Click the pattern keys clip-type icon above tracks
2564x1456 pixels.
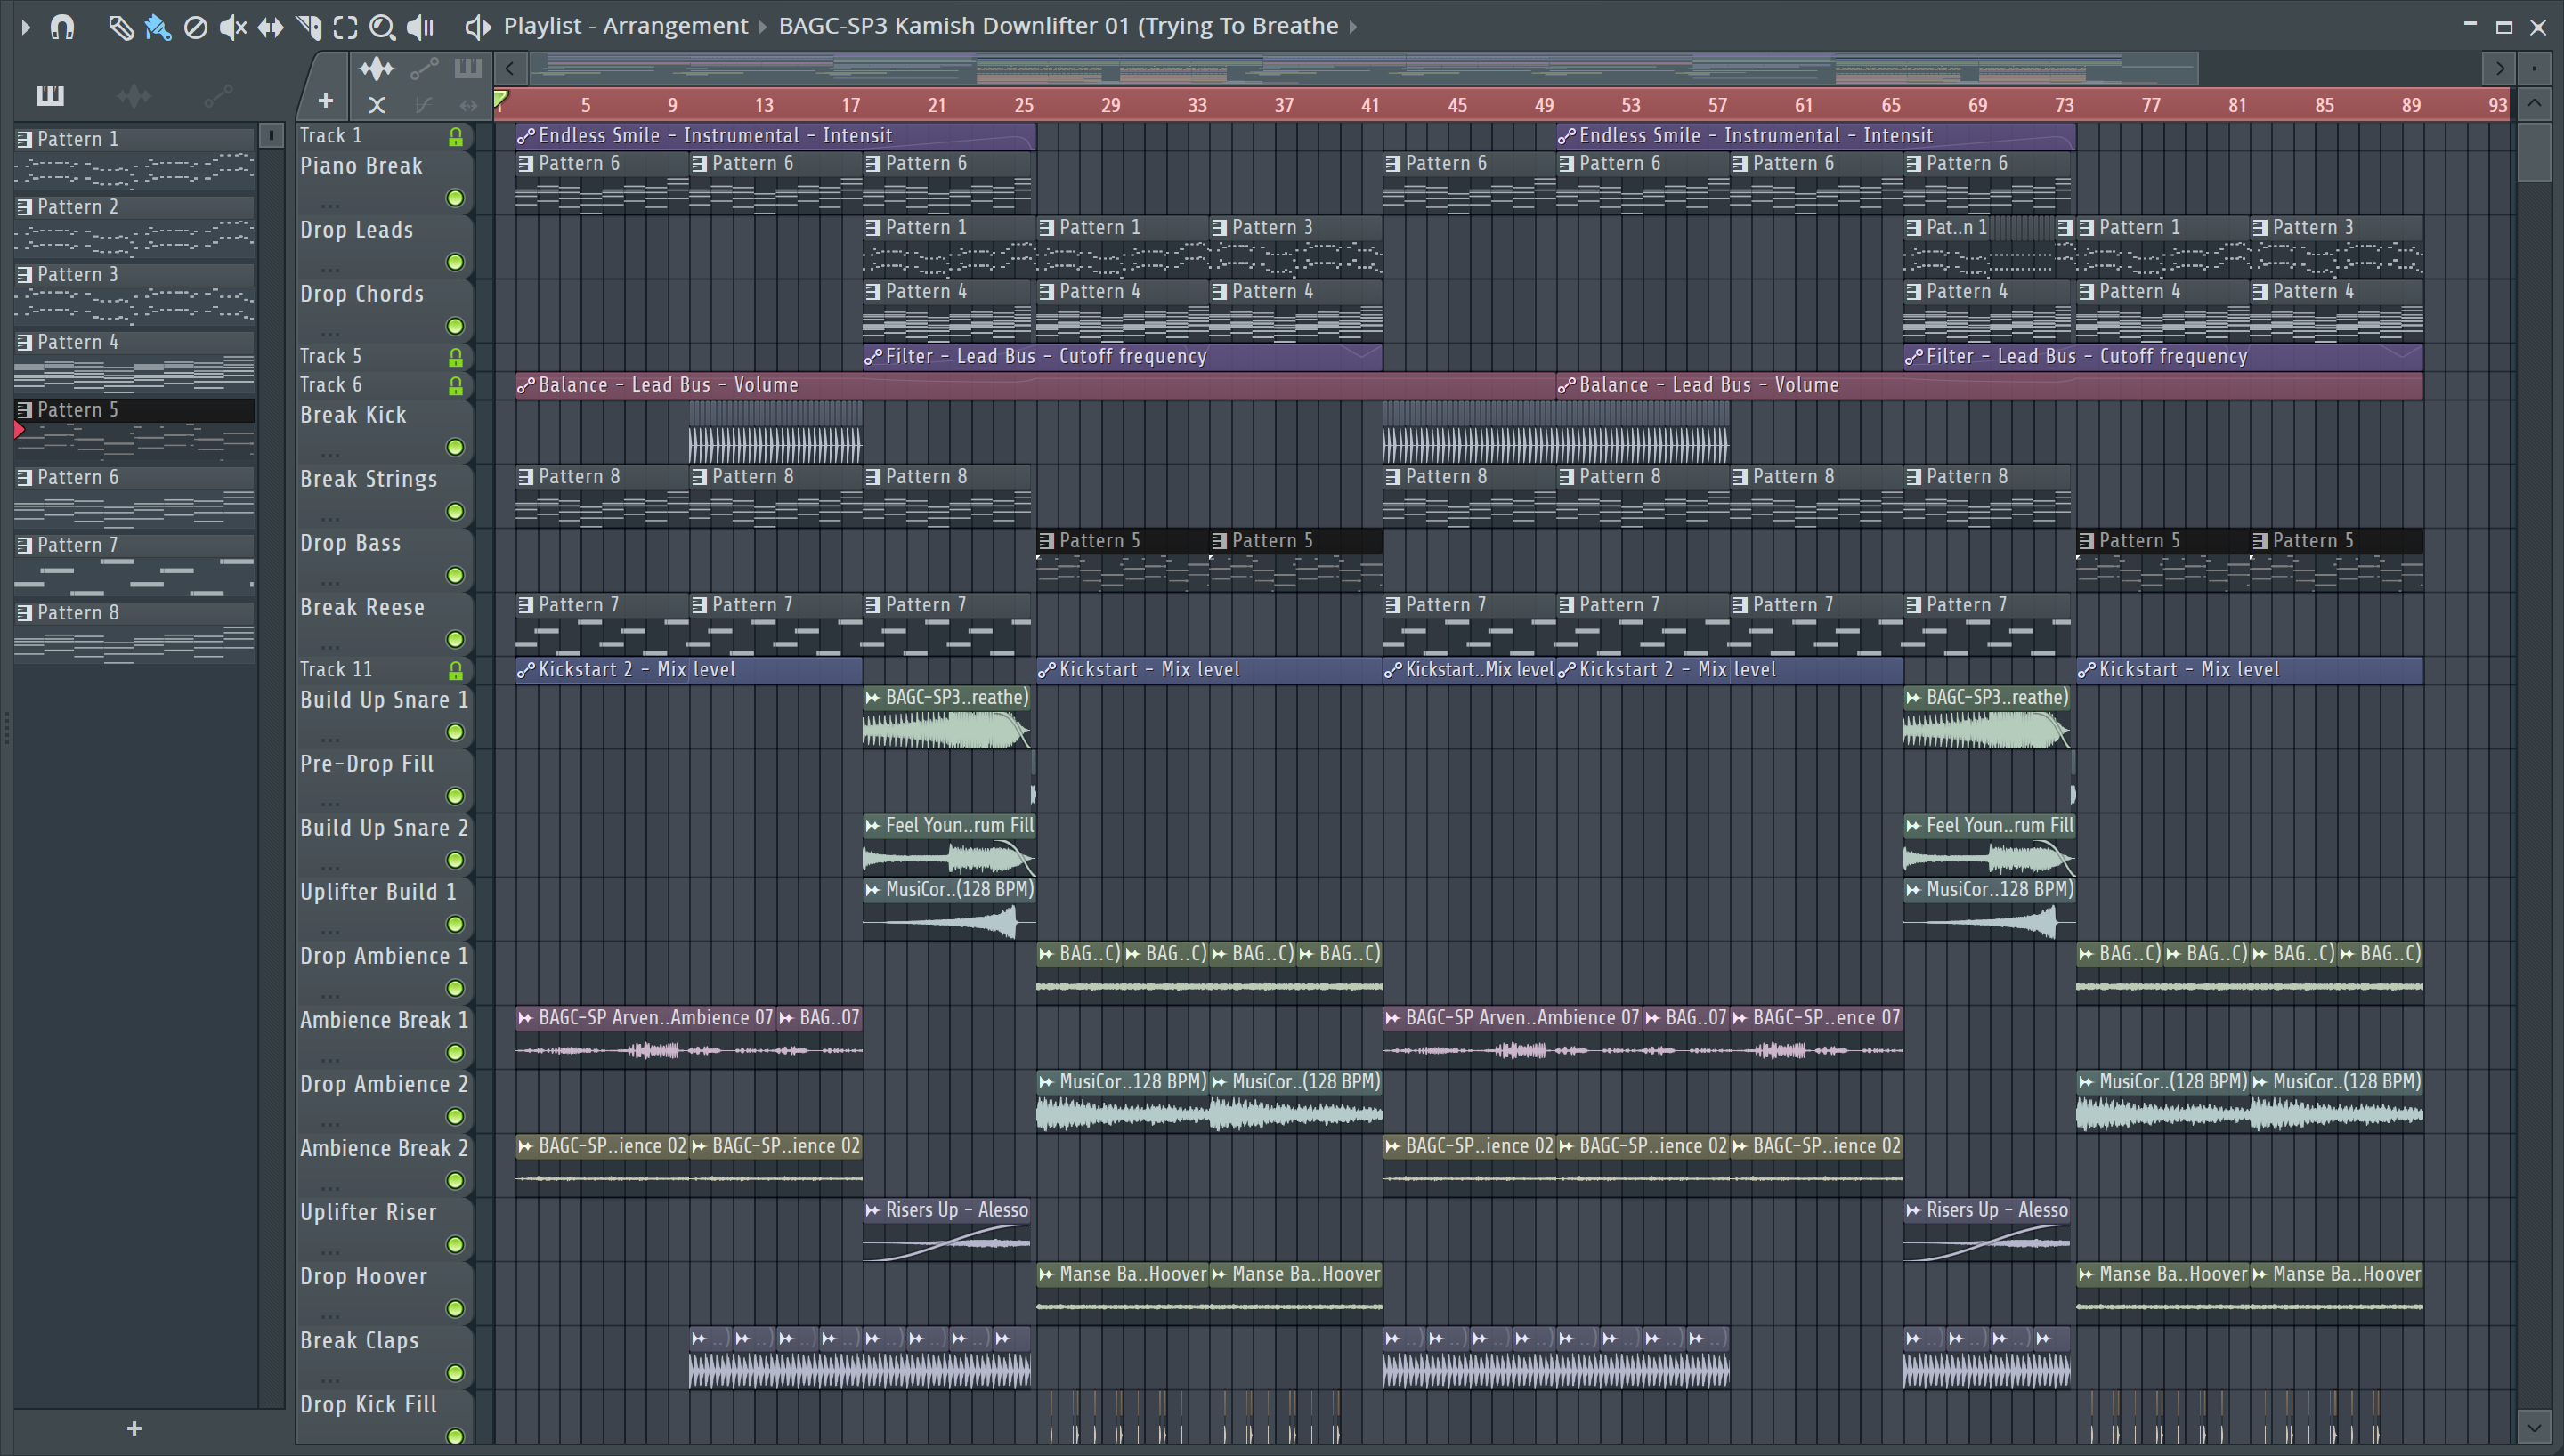point(468,68)
